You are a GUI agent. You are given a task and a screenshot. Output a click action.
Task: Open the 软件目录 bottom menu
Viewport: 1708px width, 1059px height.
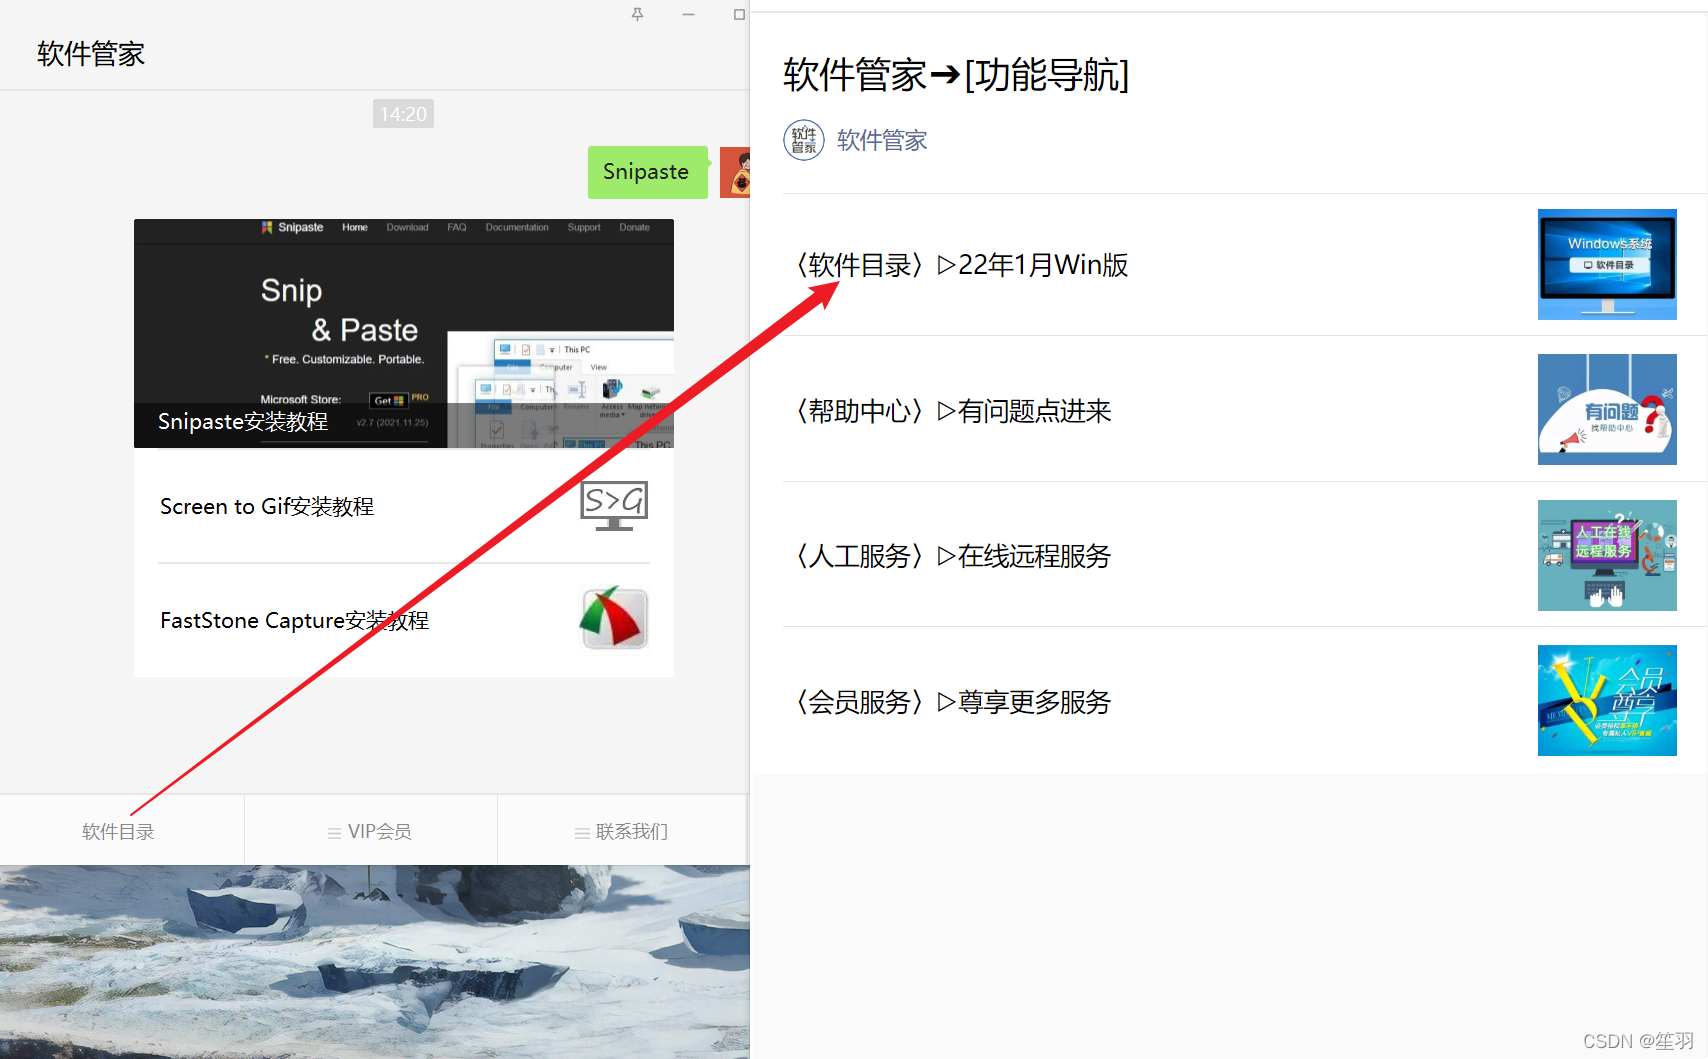(x=121, y=831)
